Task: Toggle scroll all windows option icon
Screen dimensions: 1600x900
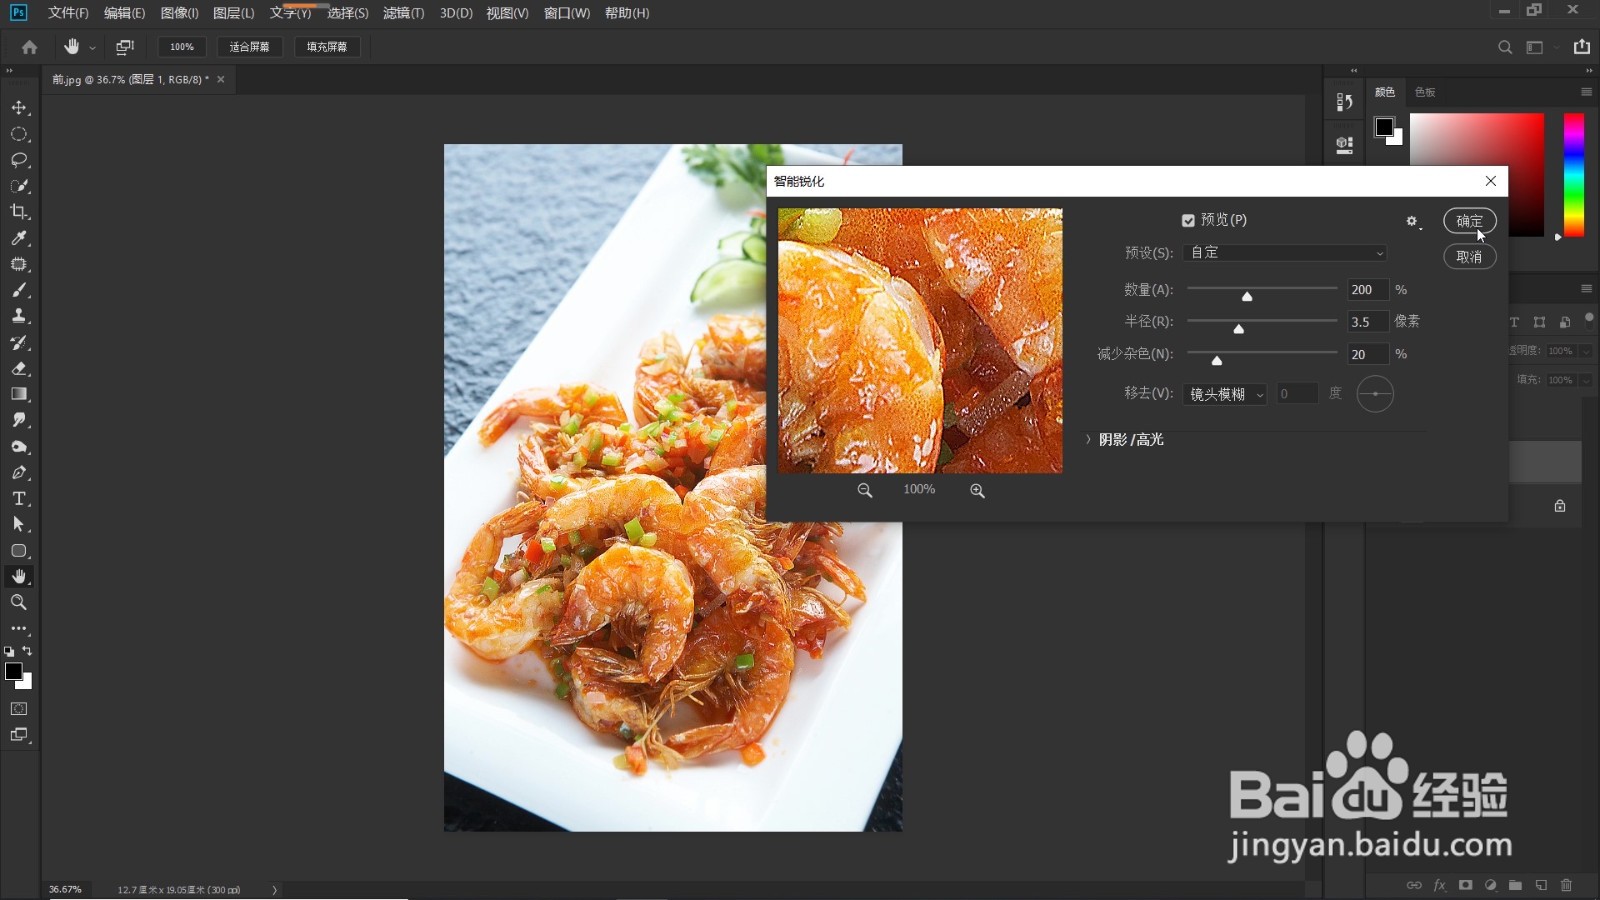Action: click(x=125, y=47)
